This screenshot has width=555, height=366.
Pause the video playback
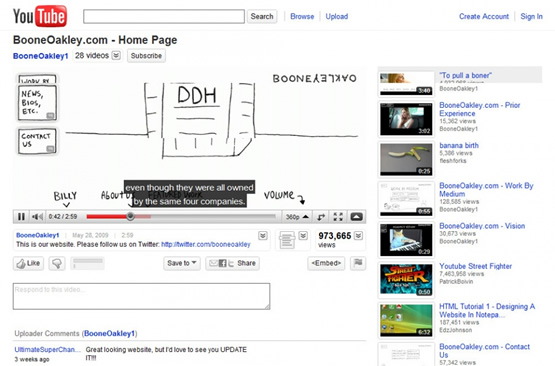21,216
